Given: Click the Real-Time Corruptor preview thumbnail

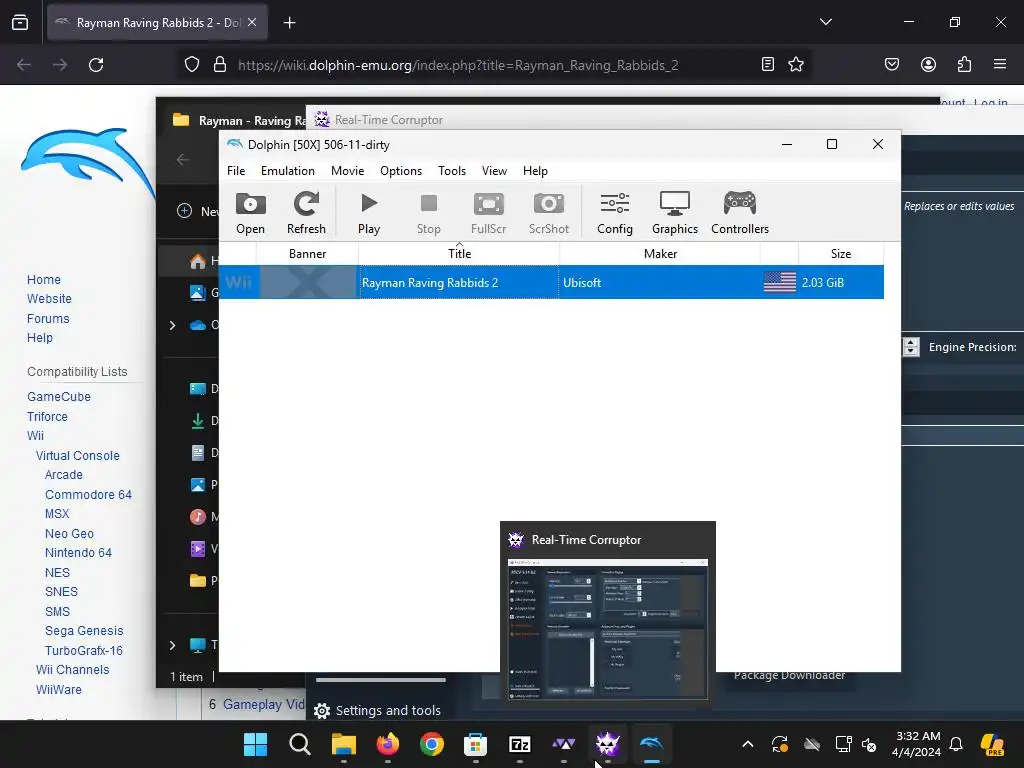Looking at the screenshot, I should 607,629.
